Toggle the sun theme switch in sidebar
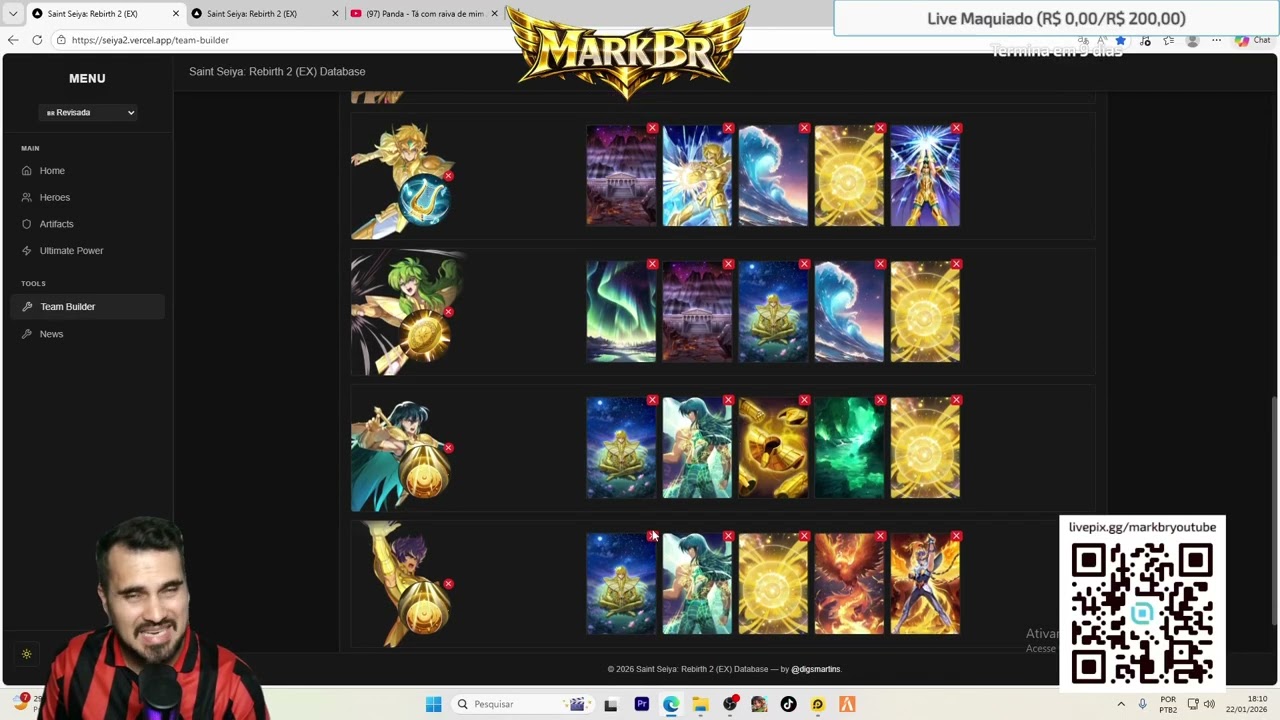 click(x=27, y=654)
